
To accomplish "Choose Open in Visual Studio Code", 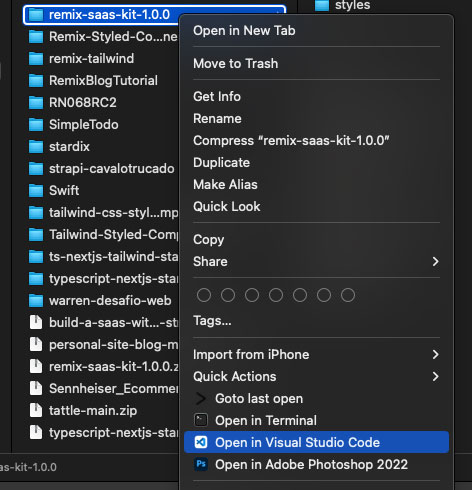I will point(316,442).
